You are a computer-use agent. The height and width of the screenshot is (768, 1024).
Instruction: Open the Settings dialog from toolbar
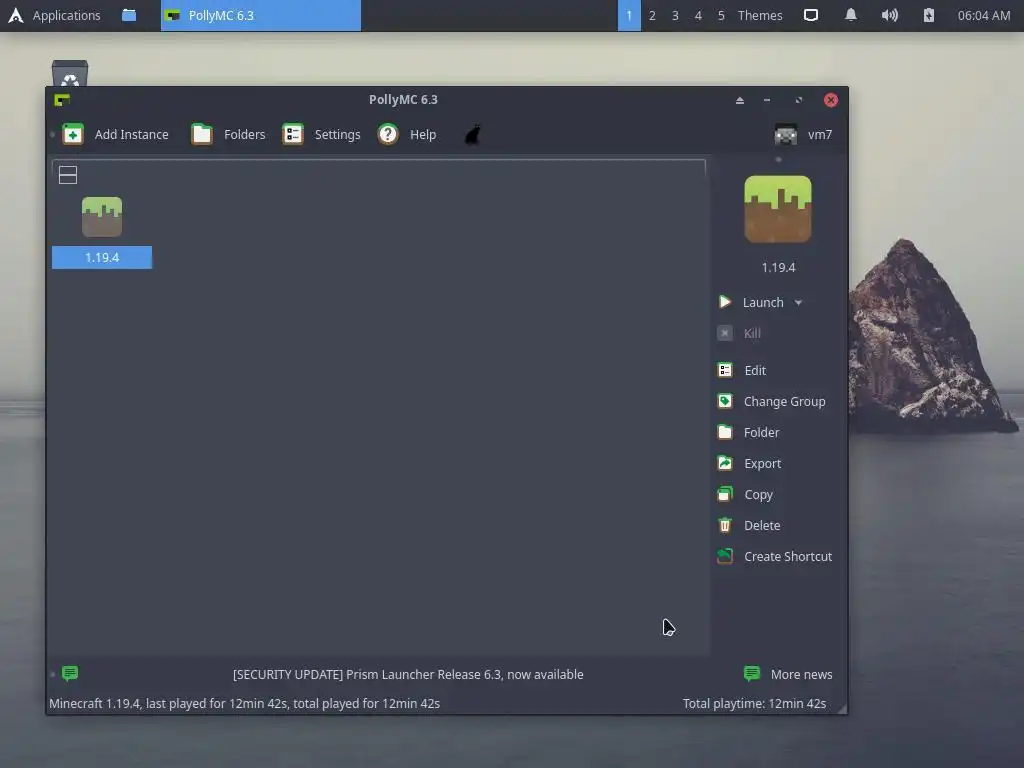(321, 135)
